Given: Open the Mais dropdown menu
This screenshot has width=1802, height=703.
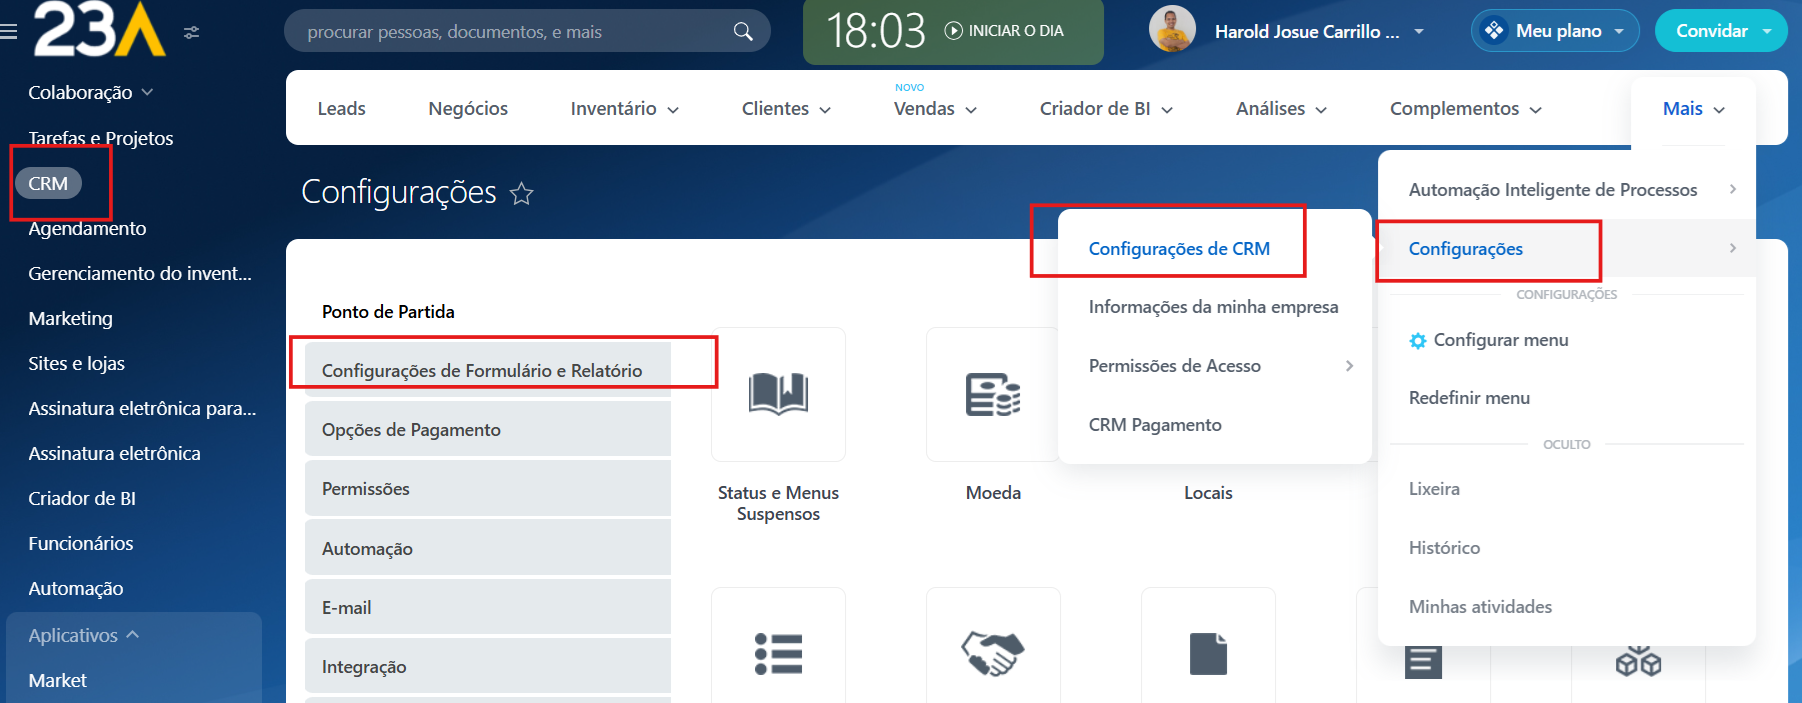Looking at the screenshot, I should pyautogui.click(x=1693, y=109).
